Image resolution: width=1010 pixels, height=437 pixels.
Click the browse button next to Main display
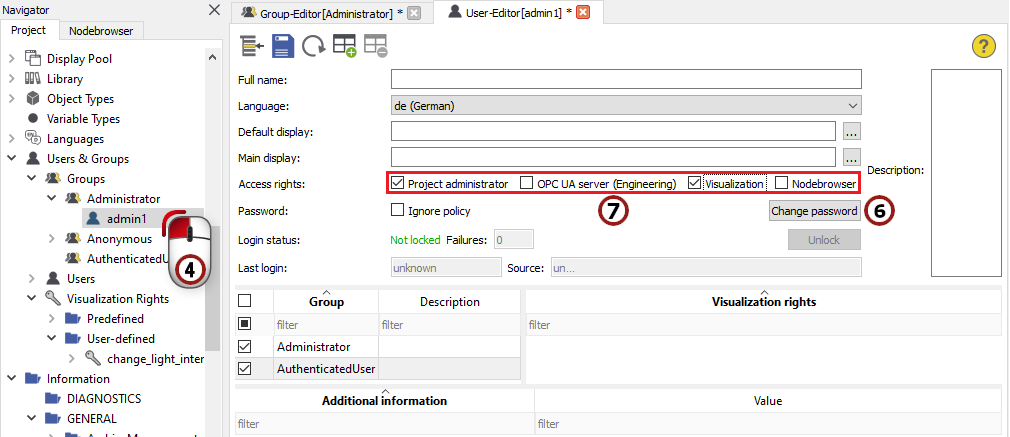[851, 157]
